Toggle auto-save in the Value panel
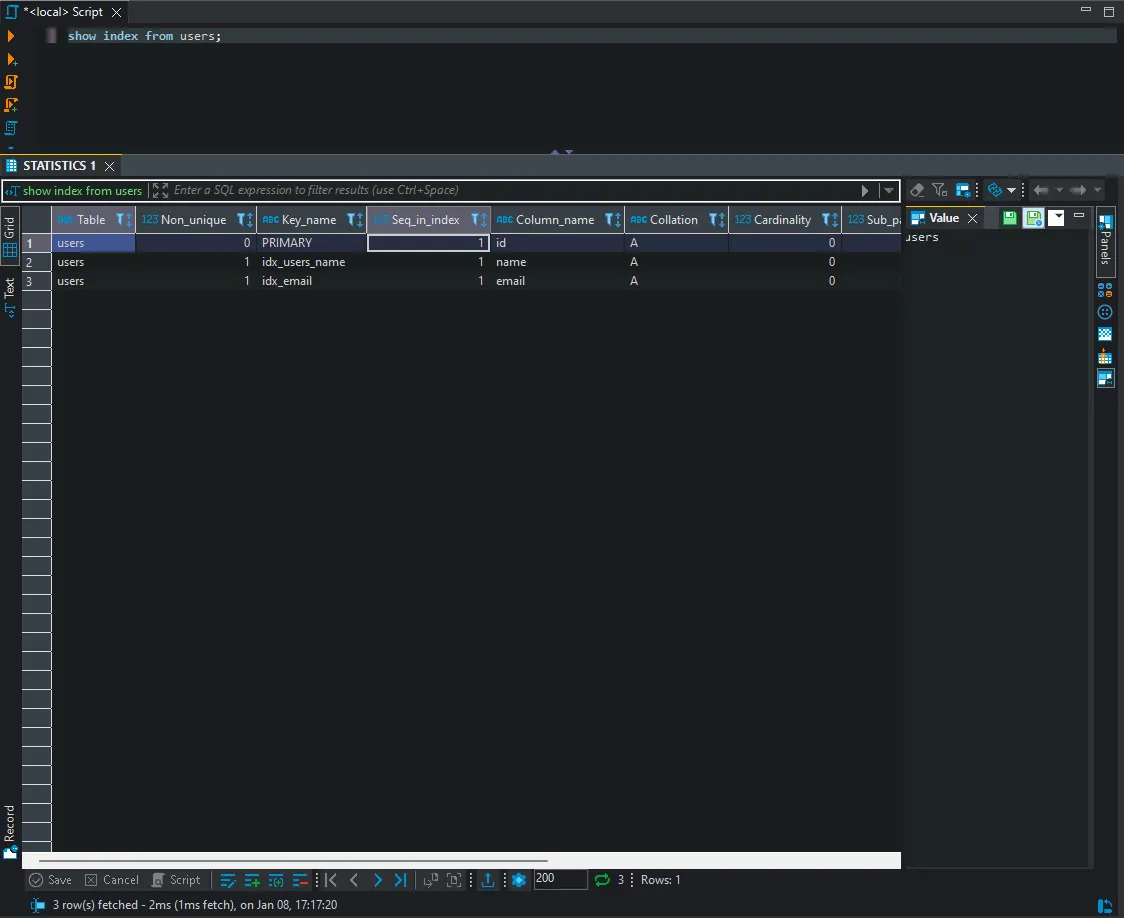 pos(1033,218)
